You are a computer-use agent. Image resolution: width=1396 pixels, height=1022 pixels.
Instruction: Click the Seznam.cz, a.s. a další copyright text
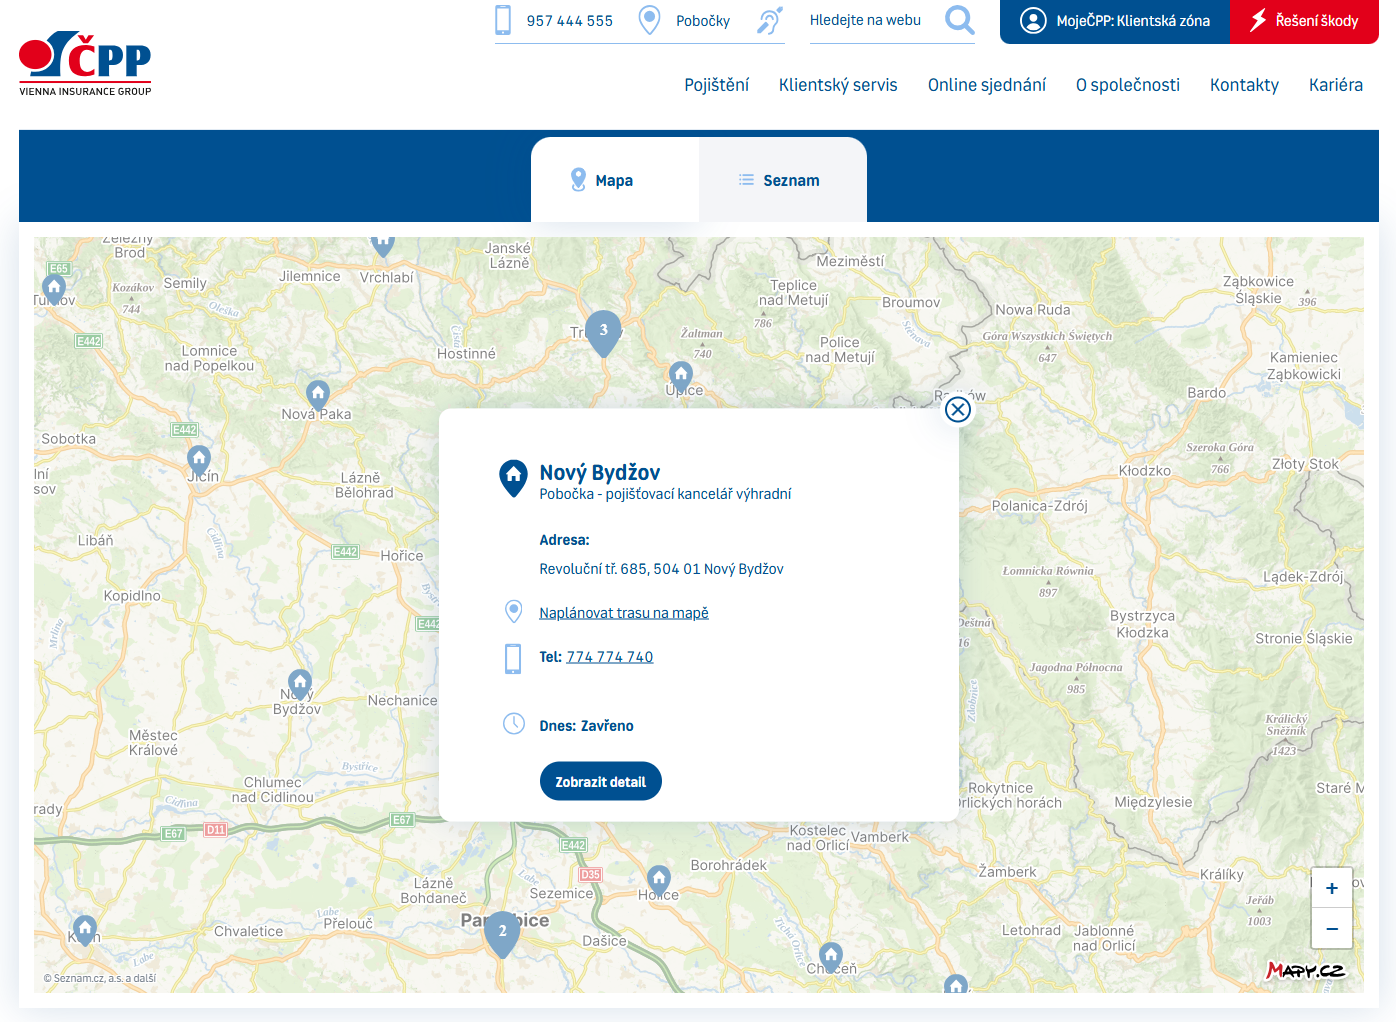100,978
